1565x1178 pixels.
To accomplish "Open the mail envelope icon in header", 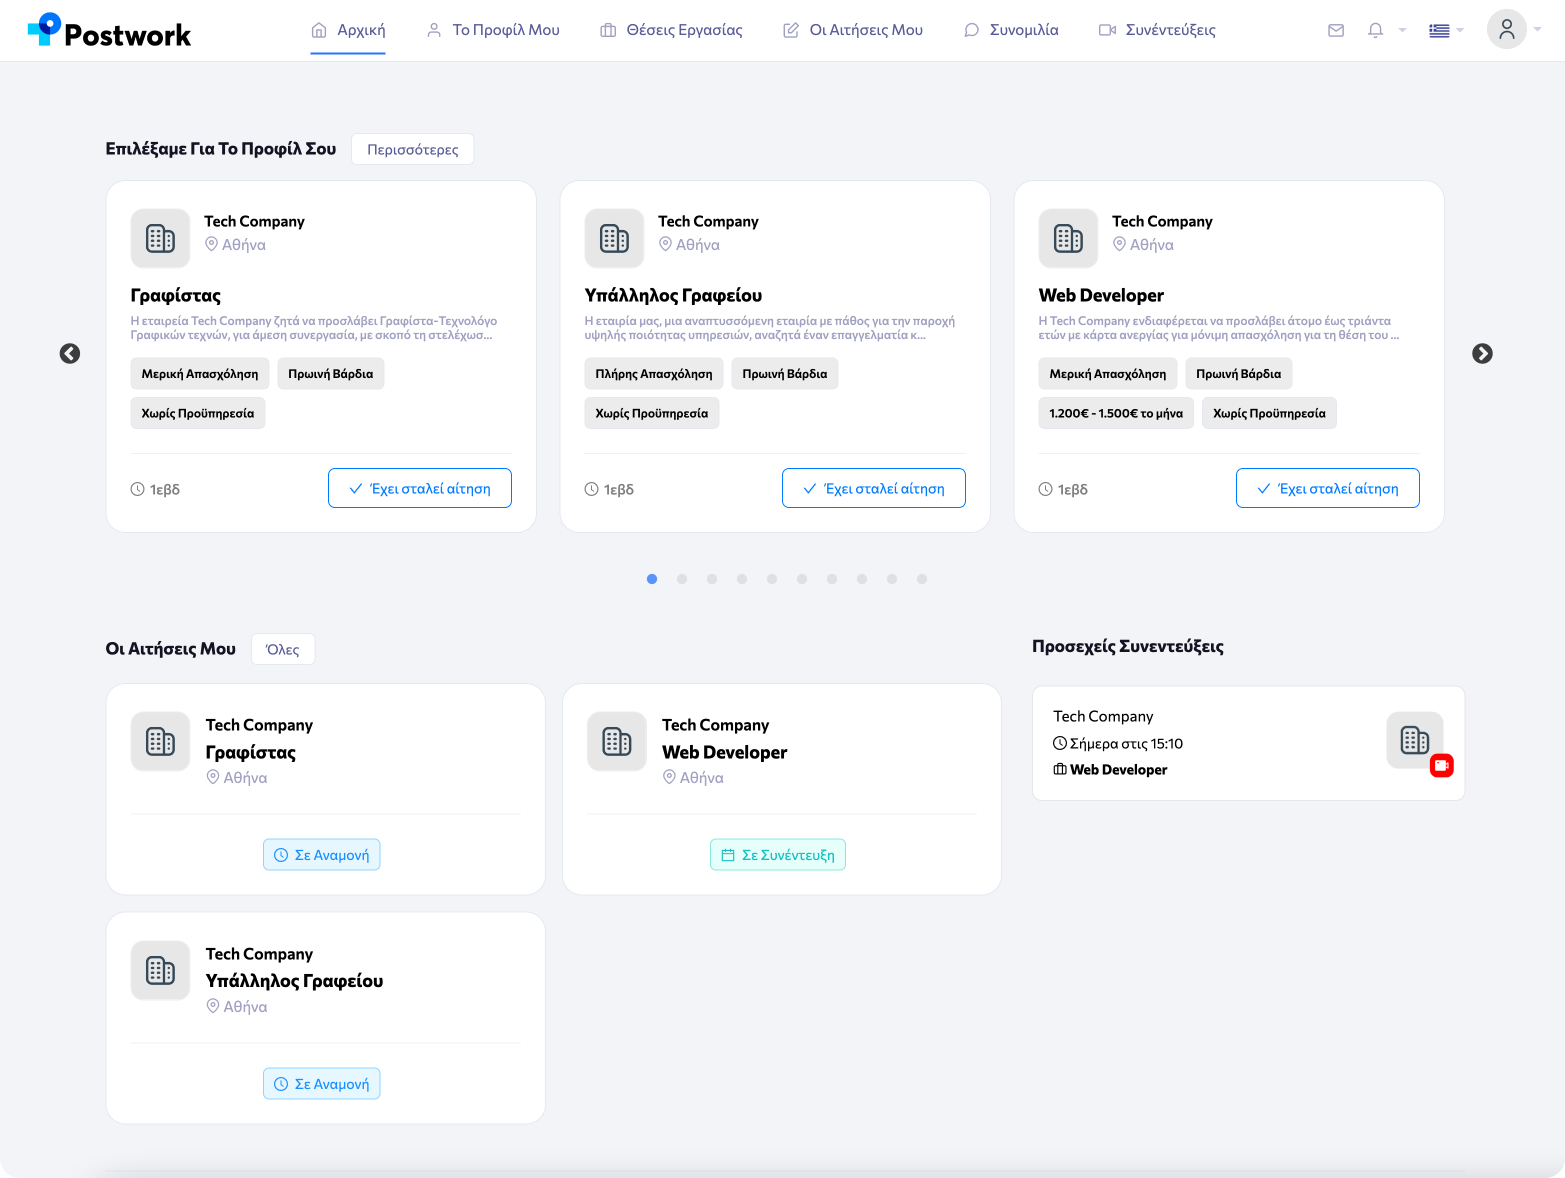I will point(1335,31).
